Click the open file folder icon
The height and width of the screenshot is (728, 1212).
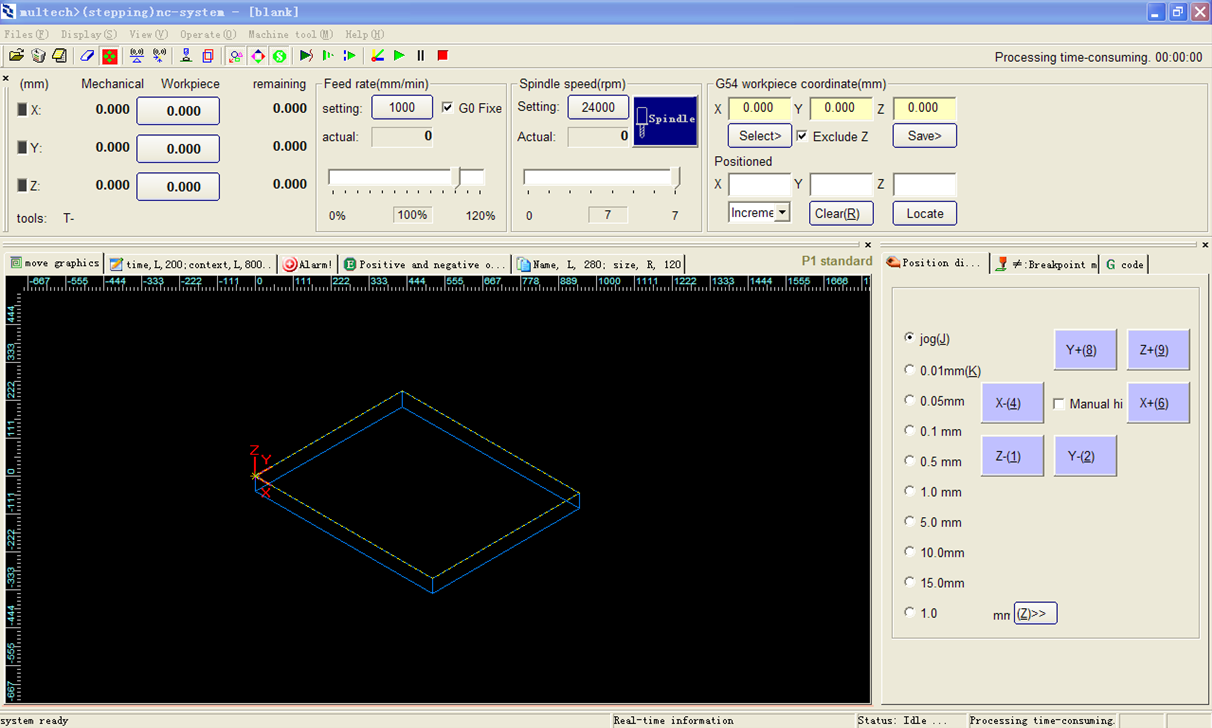tap(16, 56)
